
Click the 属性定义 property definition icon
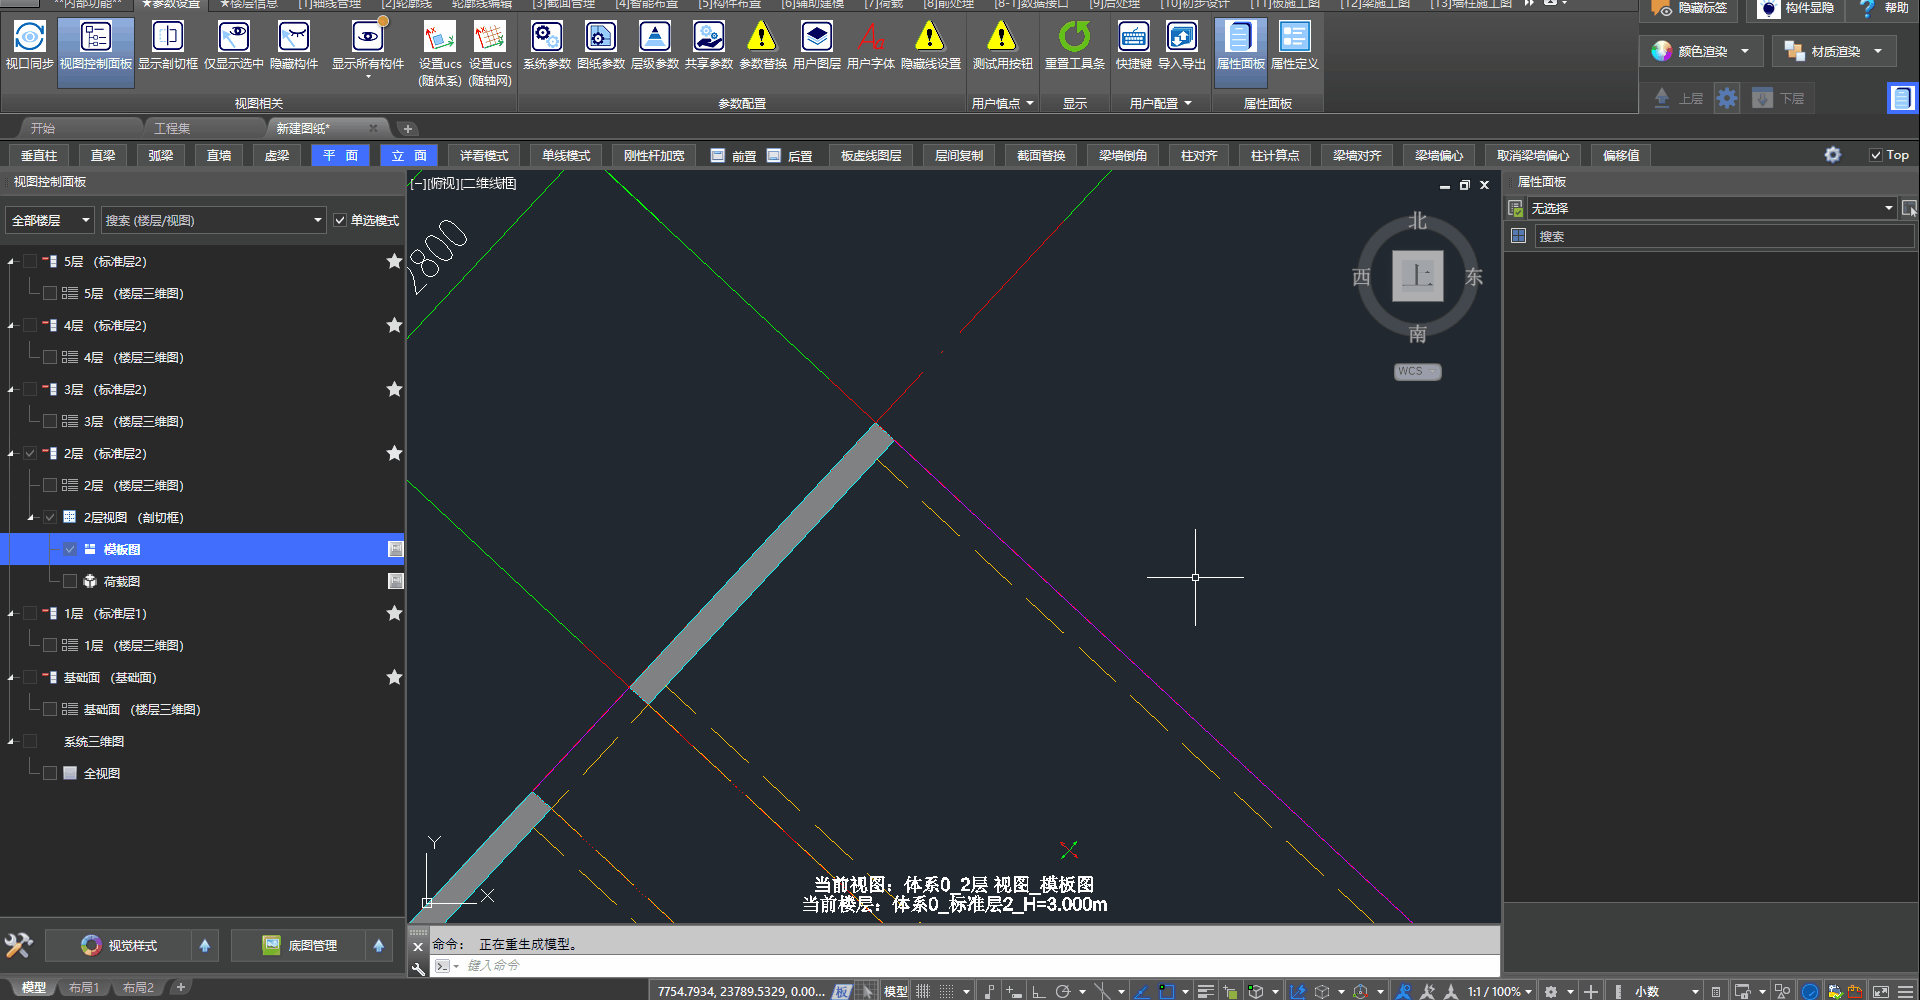1294,45
